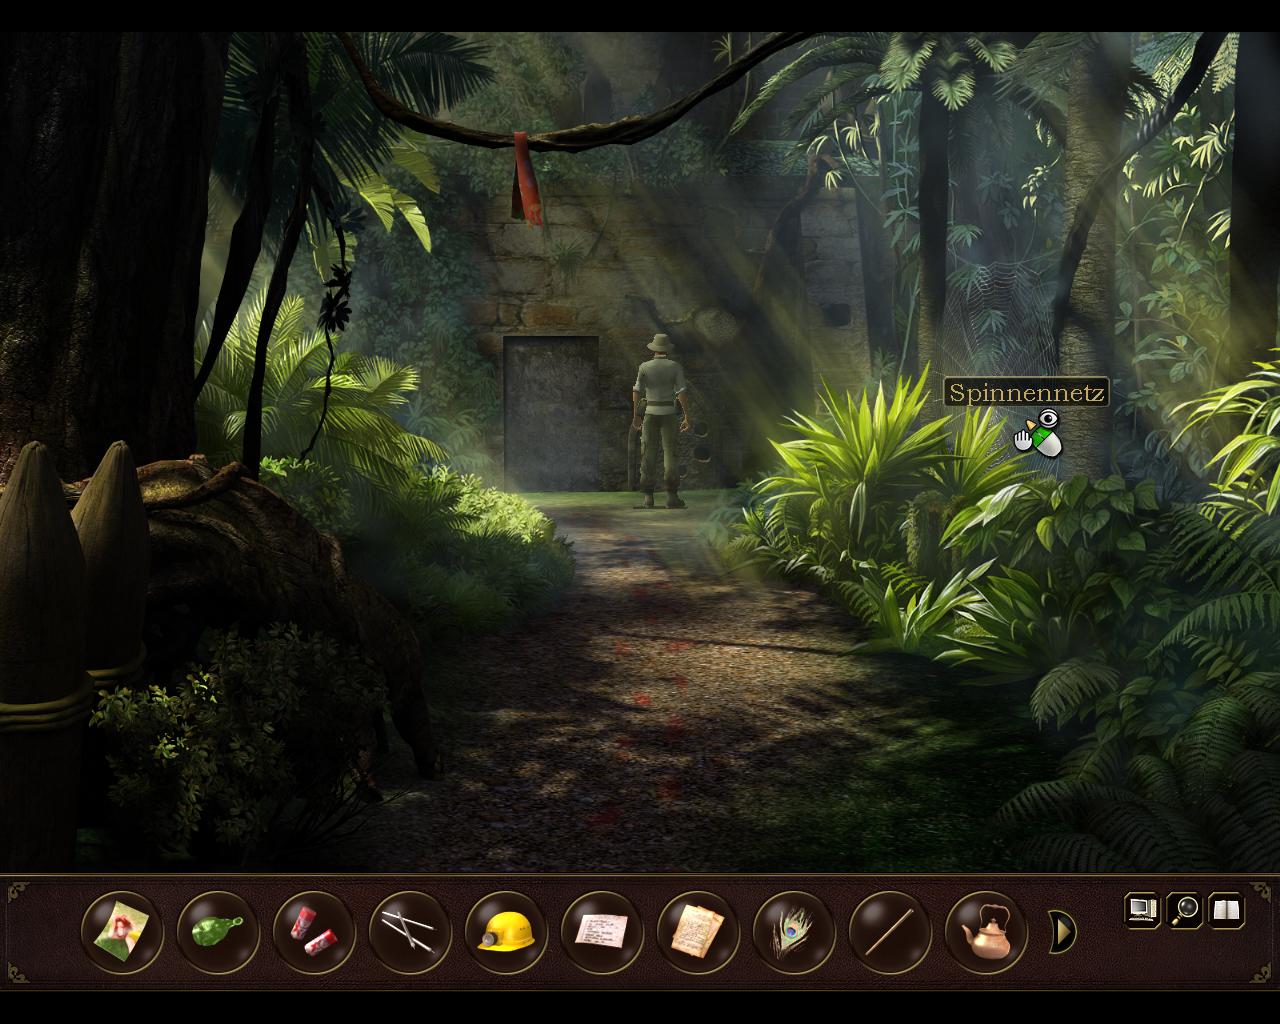Image resolution: width=1280 pixels, height=1024 pixels.
Task: Choose the metal needles inventory item
Action: point(410,932)
